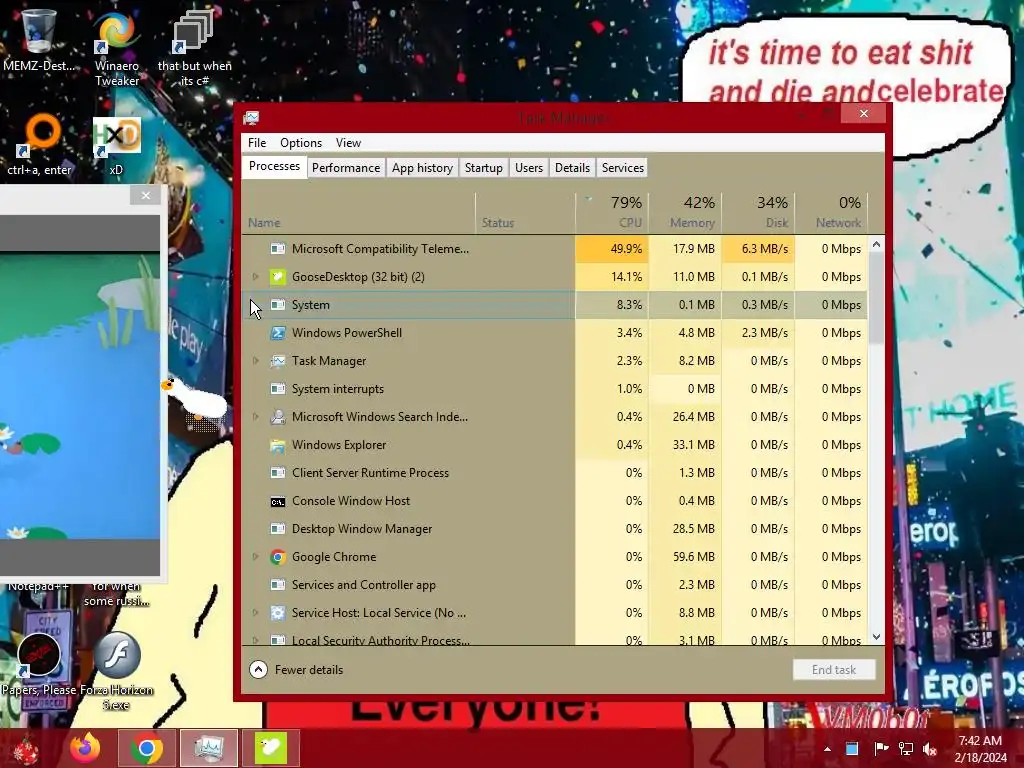Click the Start button ornament icon
Screen dimensions: 1024x768
[26, 749]
